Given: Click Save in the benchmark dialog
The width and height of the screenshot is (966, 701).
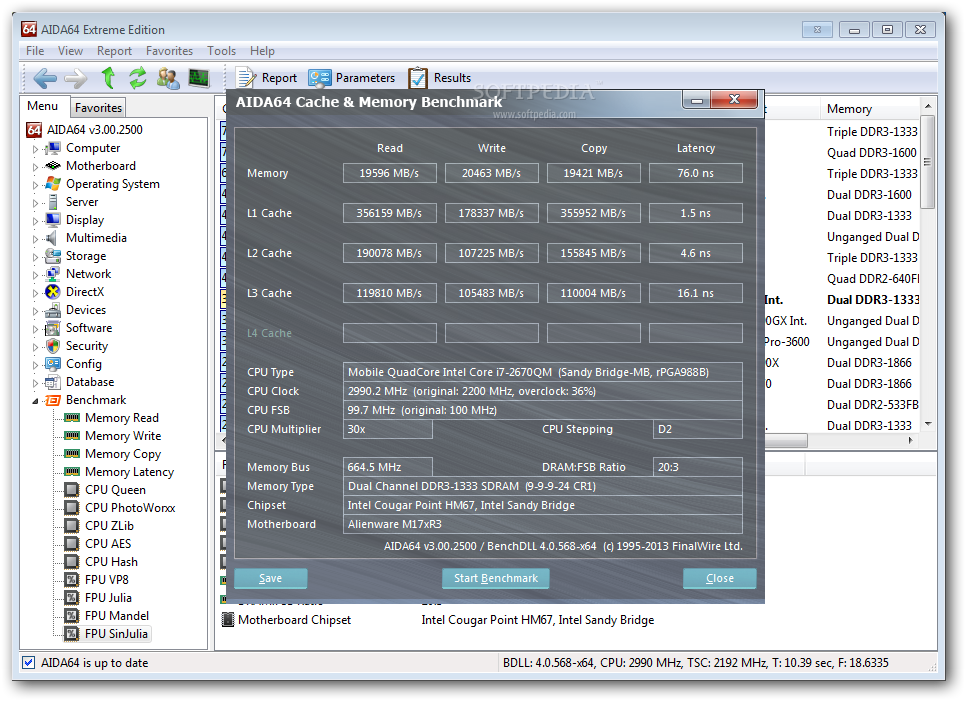Looking at the screenshot, I should click(270, 578).
